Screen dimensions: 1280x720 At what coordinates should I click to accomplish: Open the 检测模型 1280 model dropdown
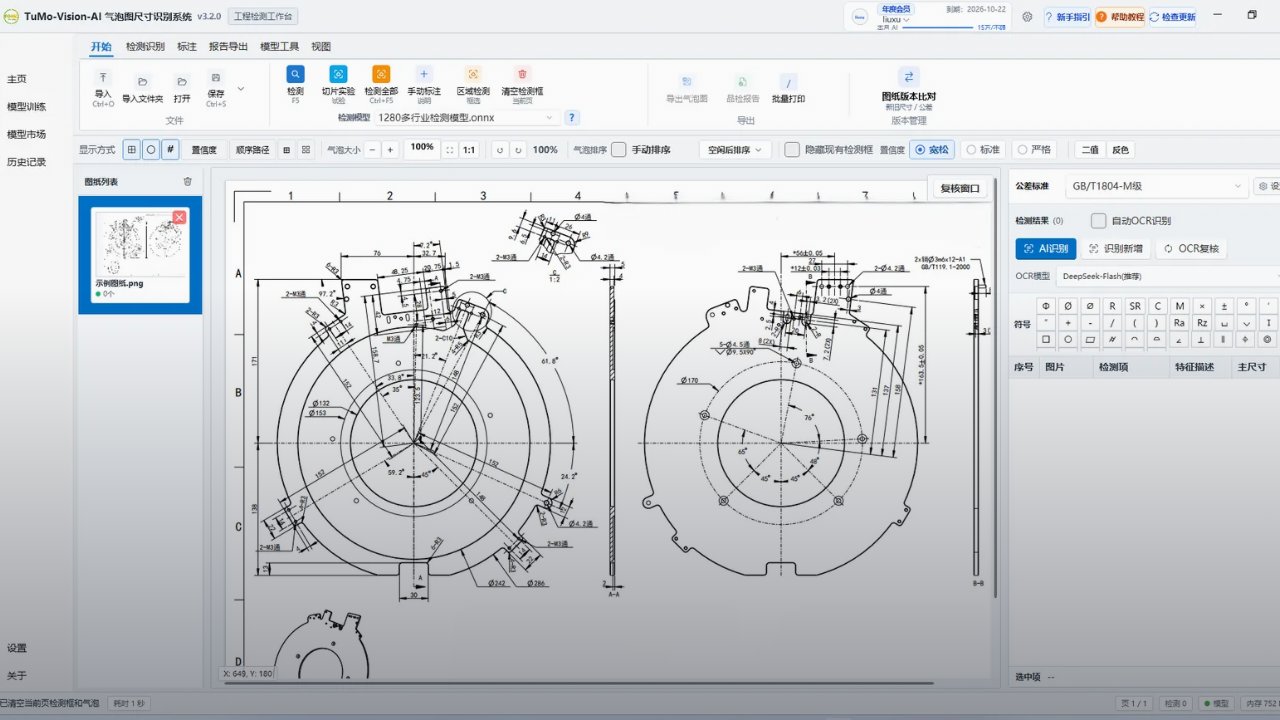point(467,117)
